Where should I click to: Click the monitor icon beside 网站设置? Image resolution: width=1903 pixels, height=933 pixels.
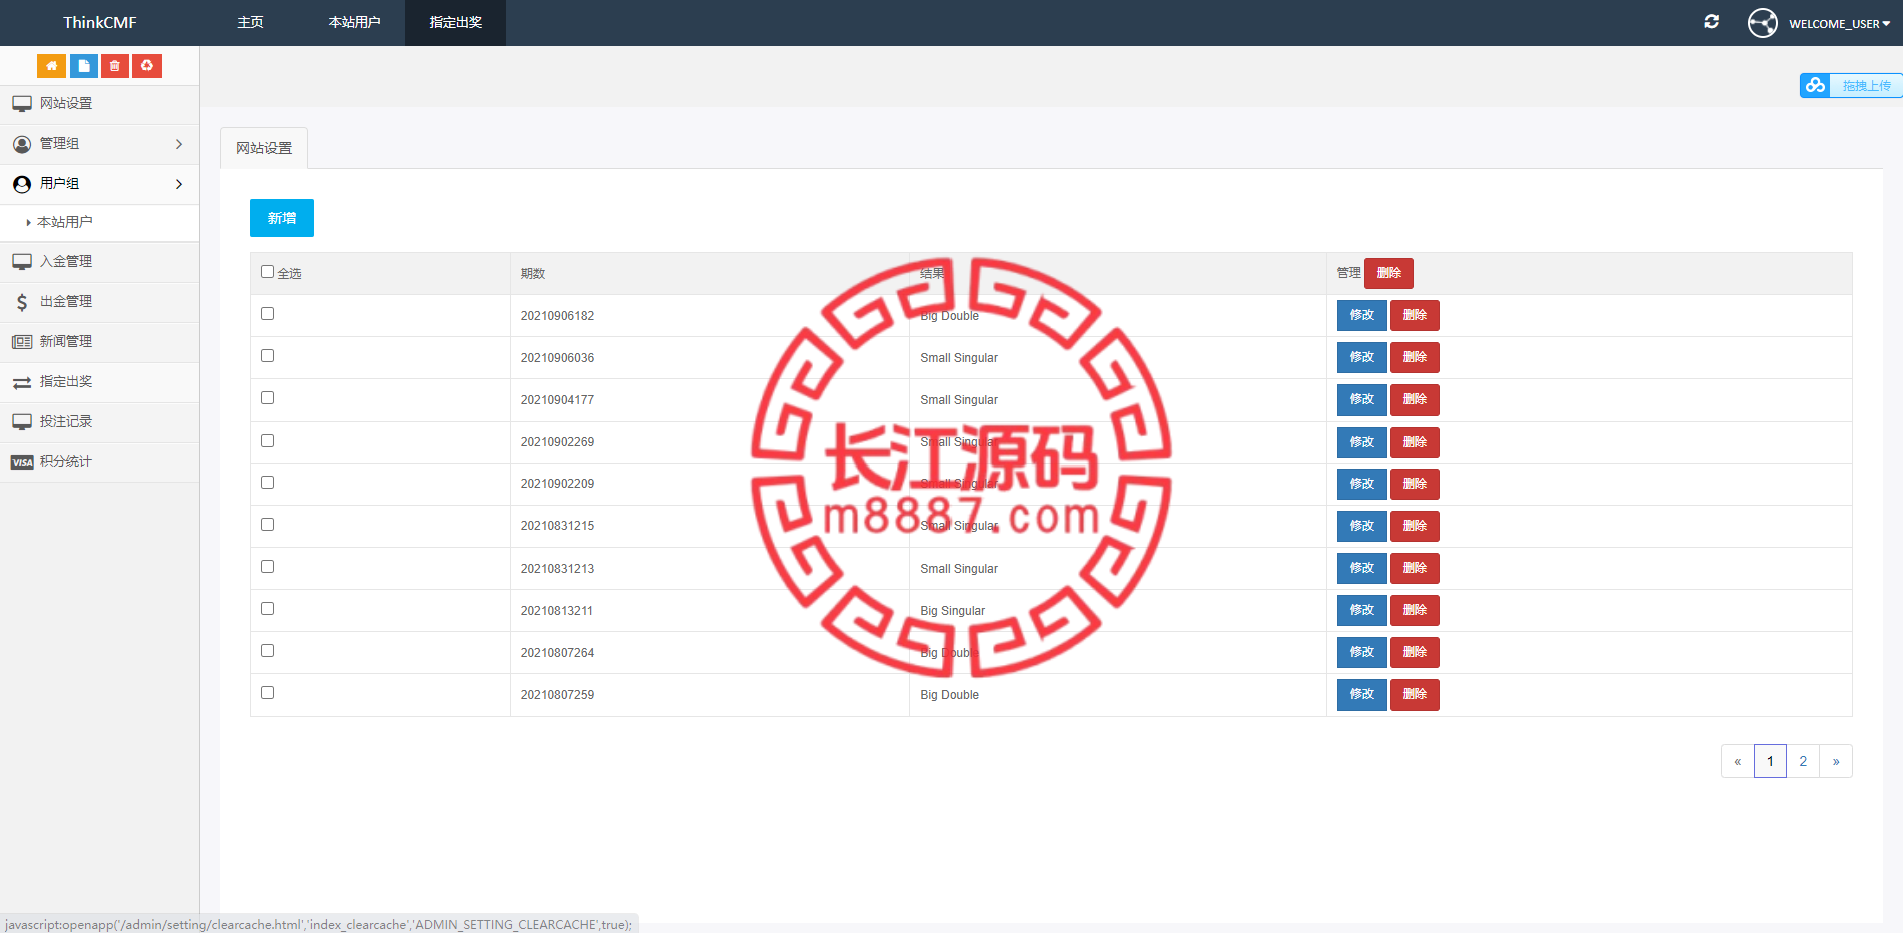(x=22, y=104)
